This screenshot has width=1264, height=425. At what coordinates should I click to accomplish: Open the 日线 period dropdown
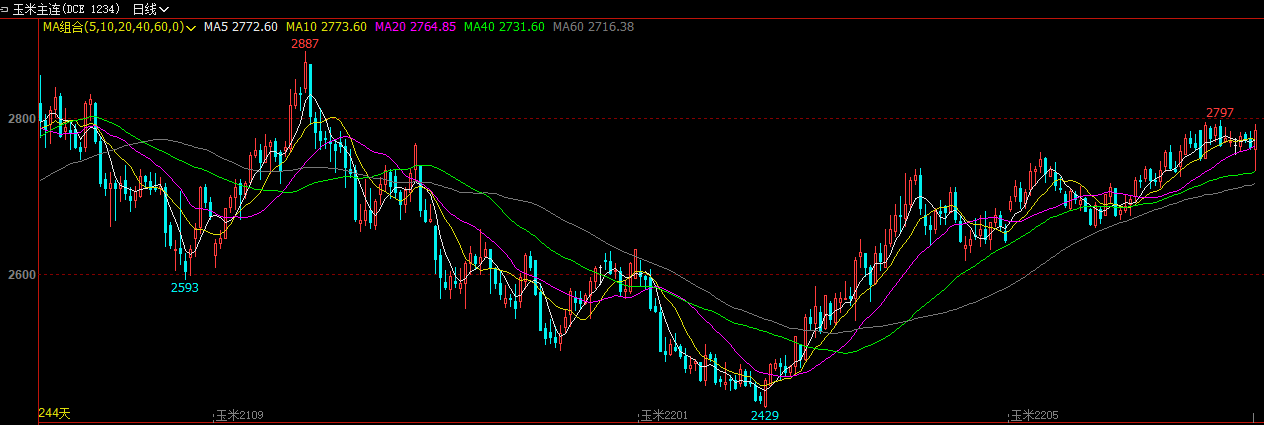click(151, 8)
